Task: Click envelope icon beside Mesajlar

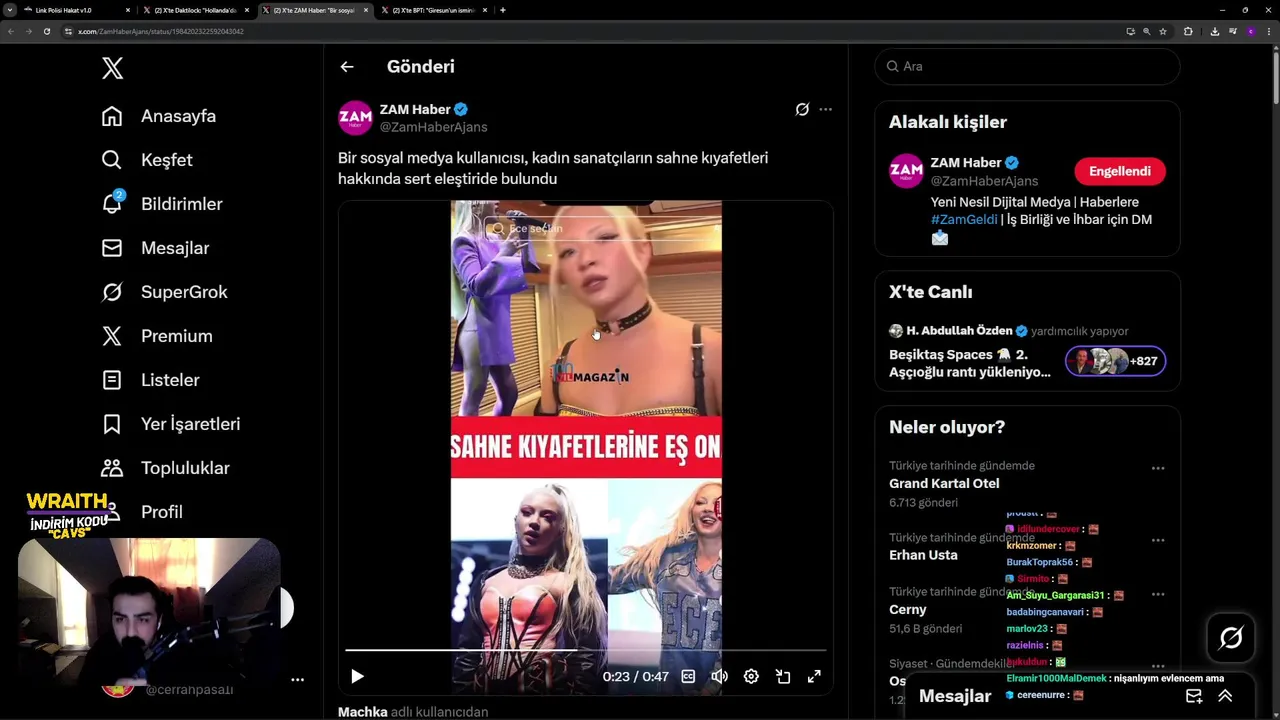Action: tap(112, 248)
